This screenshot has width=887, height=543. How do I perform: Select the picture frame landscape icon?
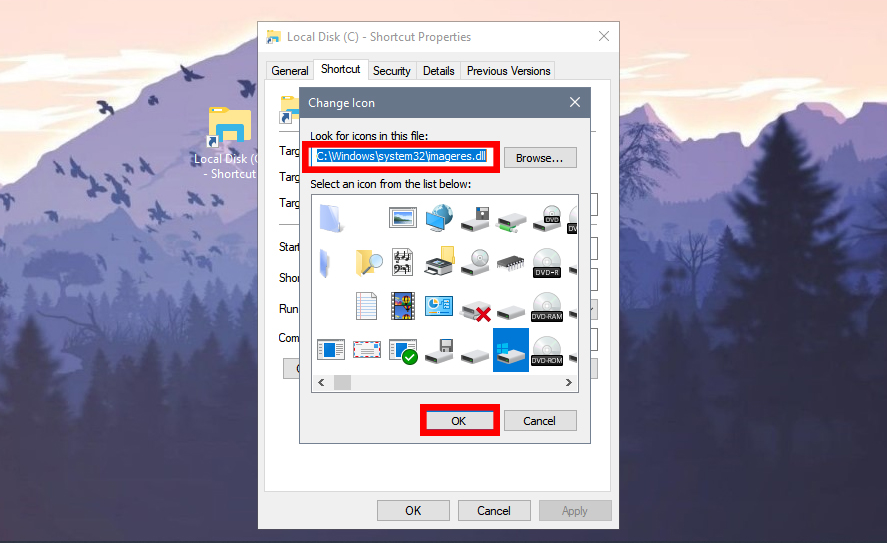coord(402,218)
